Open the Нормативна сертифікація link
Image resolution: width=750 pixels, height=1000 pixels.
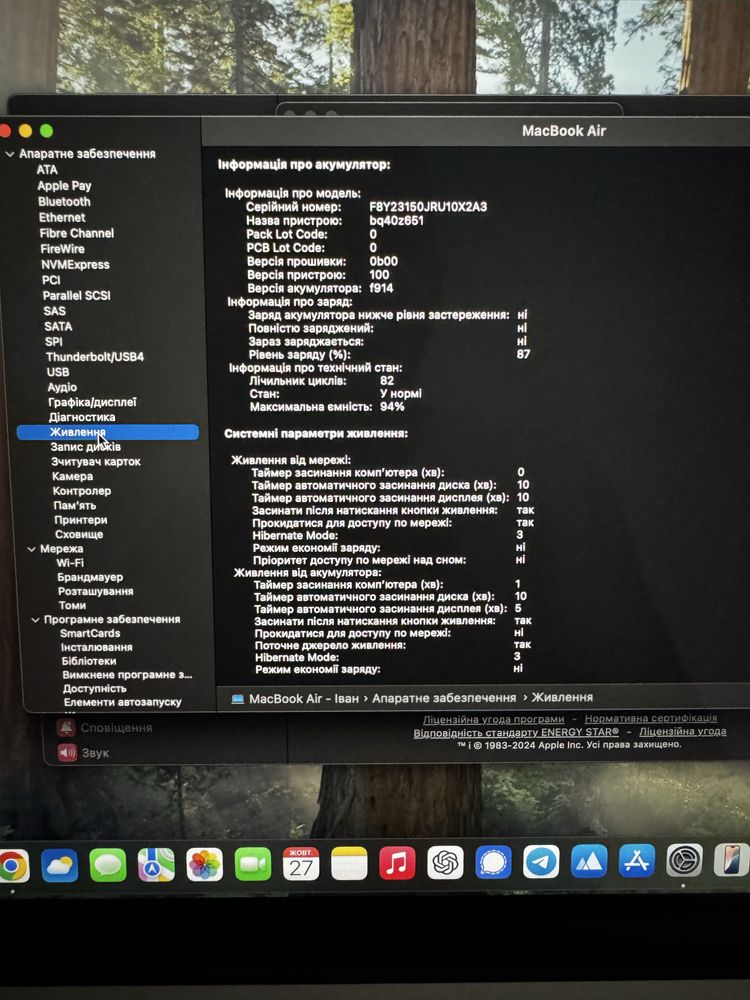coord(651,718)
